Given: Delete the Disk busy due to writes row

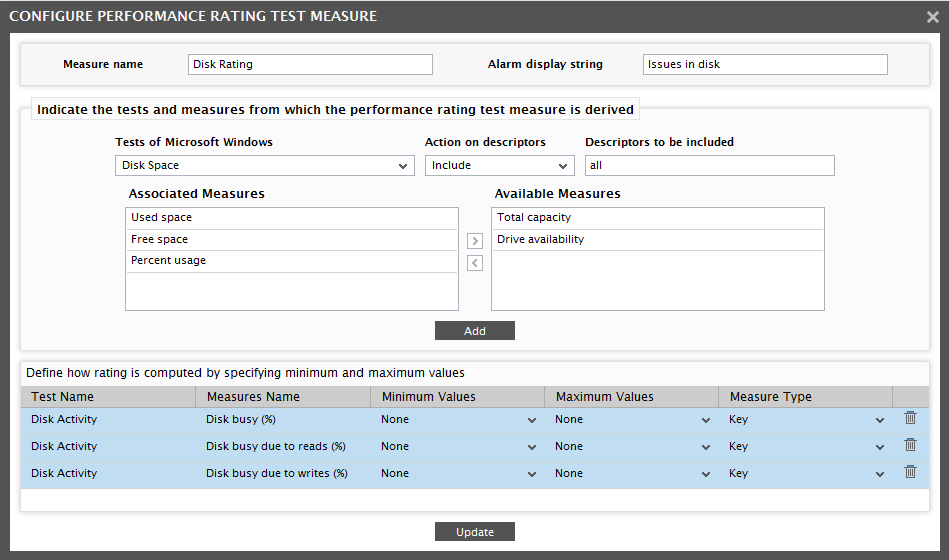Looking at the screenshot, I should 910,472.
